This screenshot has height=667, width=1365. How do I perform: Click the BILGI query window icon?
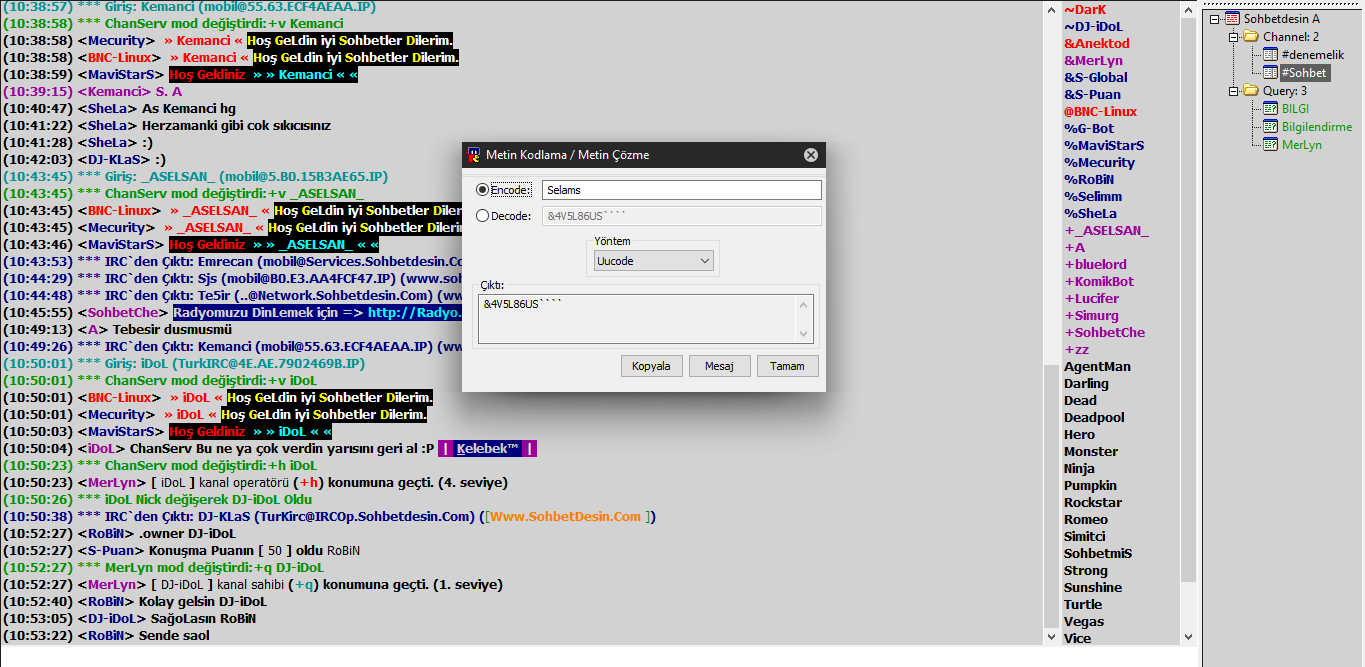[x=1270, y=109]
